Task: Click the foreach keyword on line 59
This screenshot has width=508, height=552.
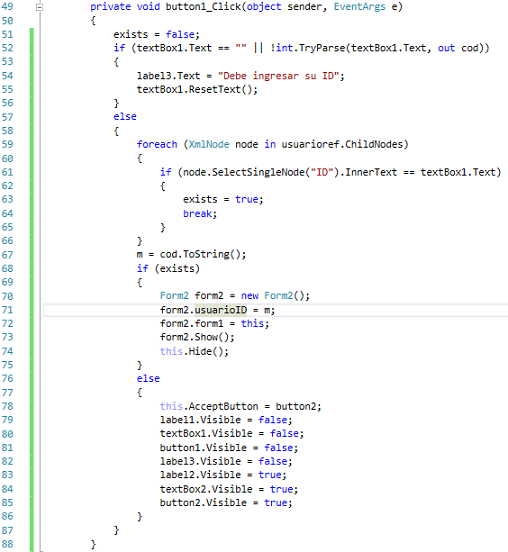Action: coord(157,144)
